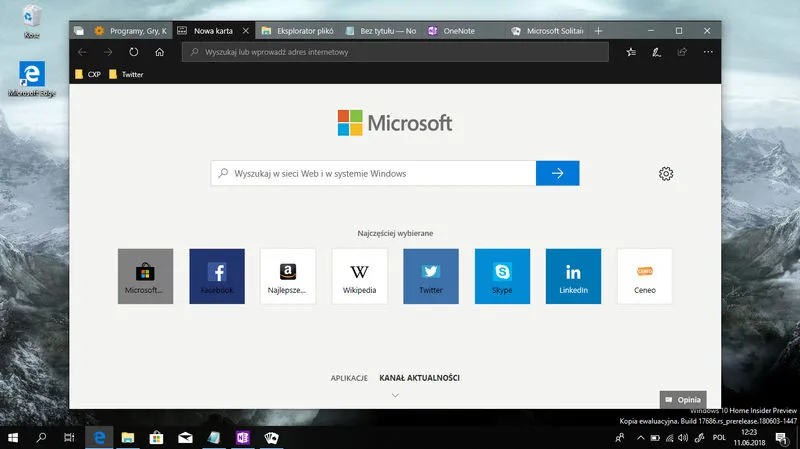Open page settings gear icon
Image resolution: width=800 pixels, height=449 pixels.
[x=666, y=174]
